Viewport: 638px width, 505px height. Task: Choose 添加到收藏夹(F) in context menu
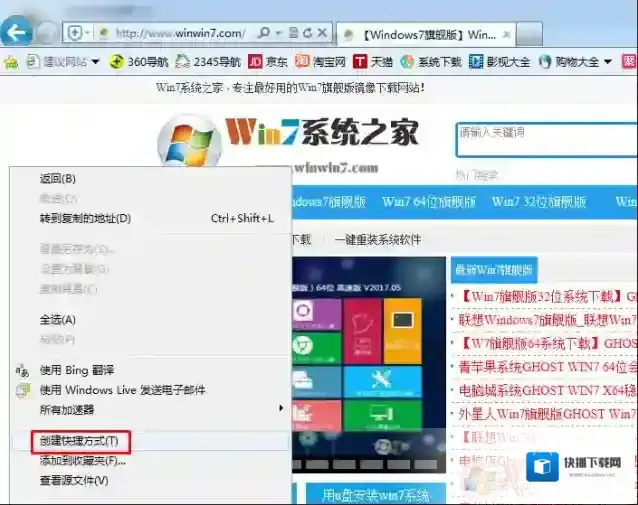(x=83, y=461)
